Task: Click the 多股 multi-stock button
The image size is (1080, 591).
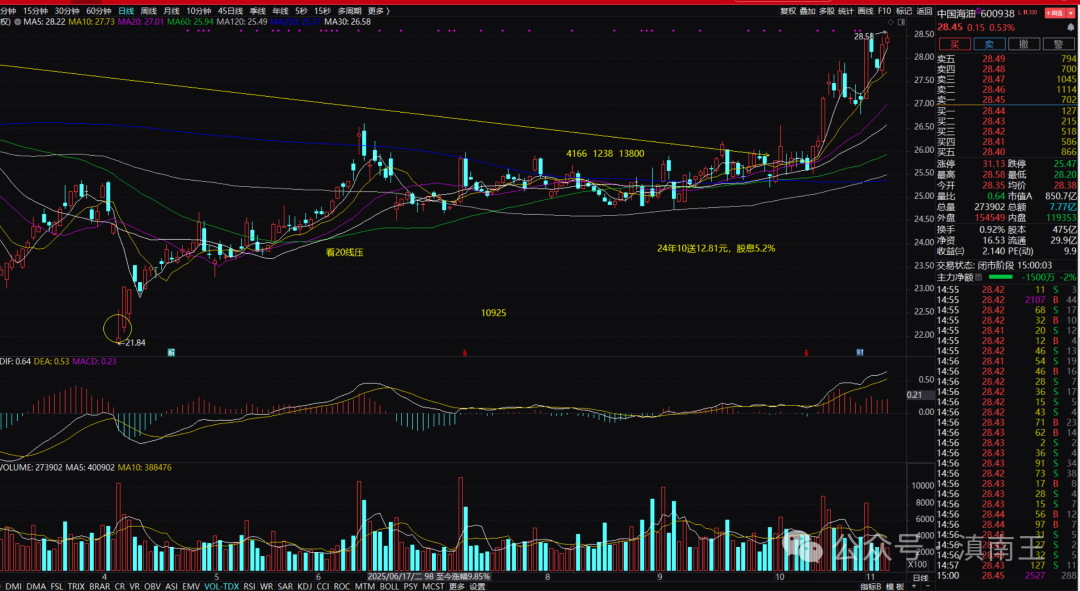Action: coord(827,11)
